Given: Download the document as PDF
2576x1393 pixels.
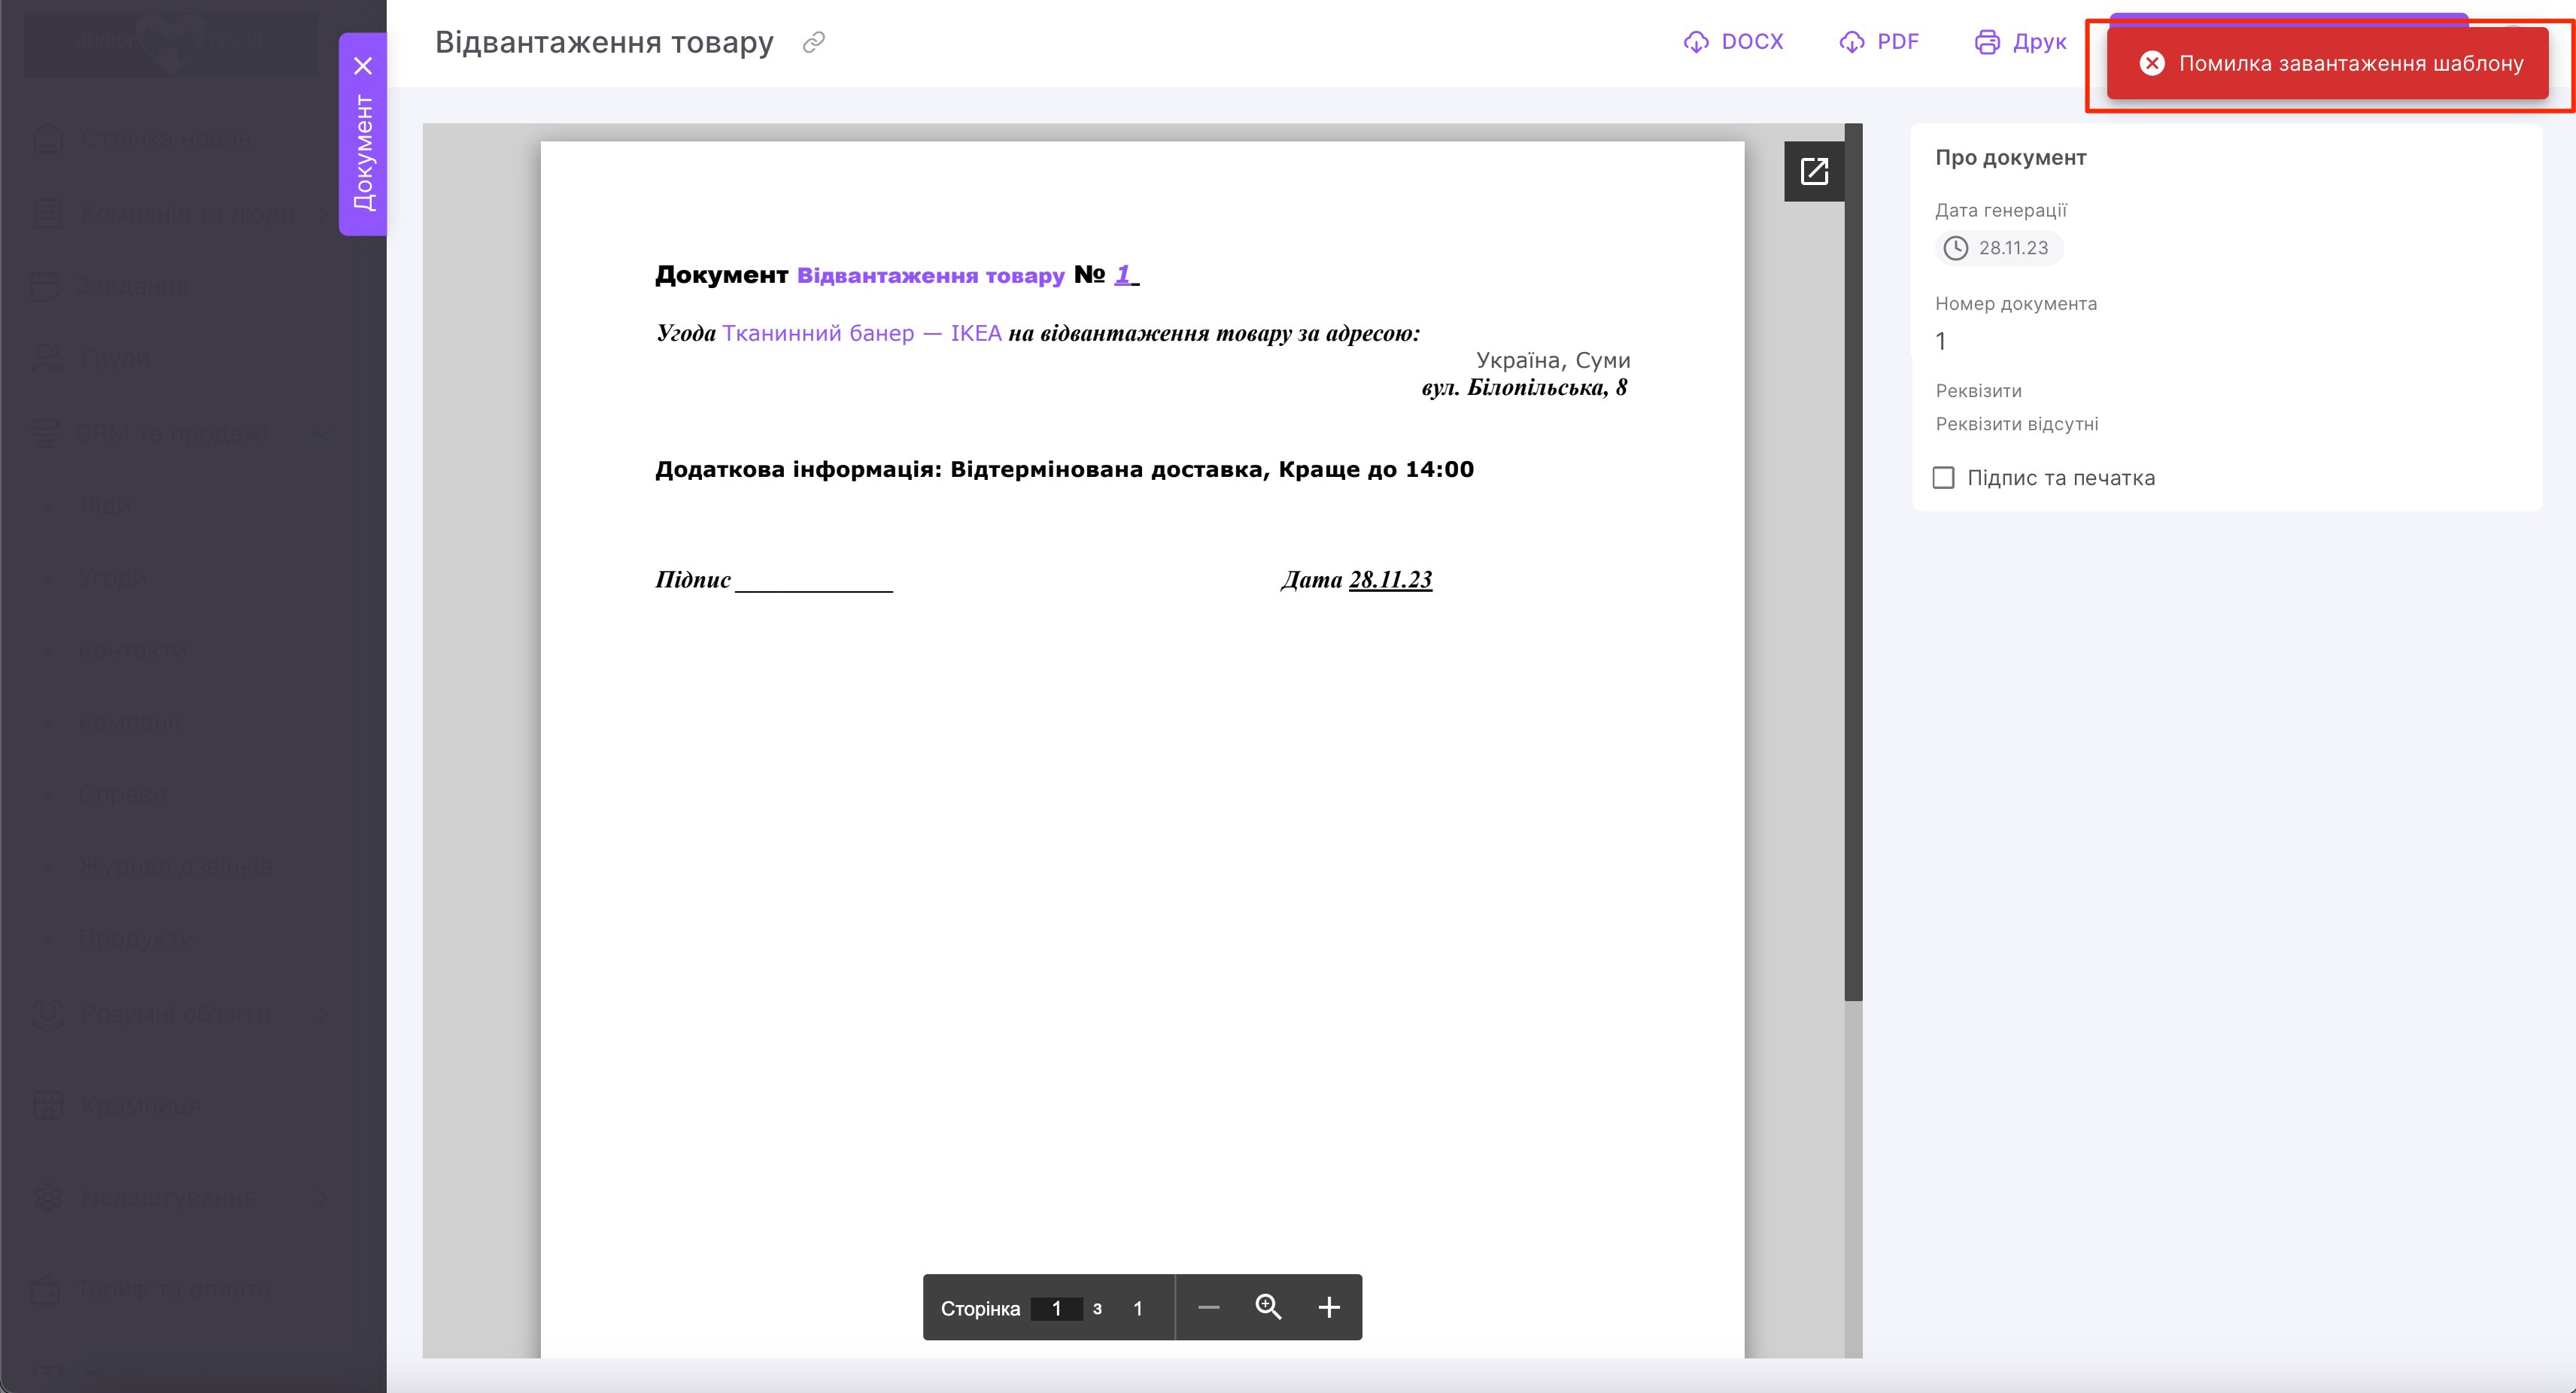Looking at the screenshot, I should tap(1879, 42).
